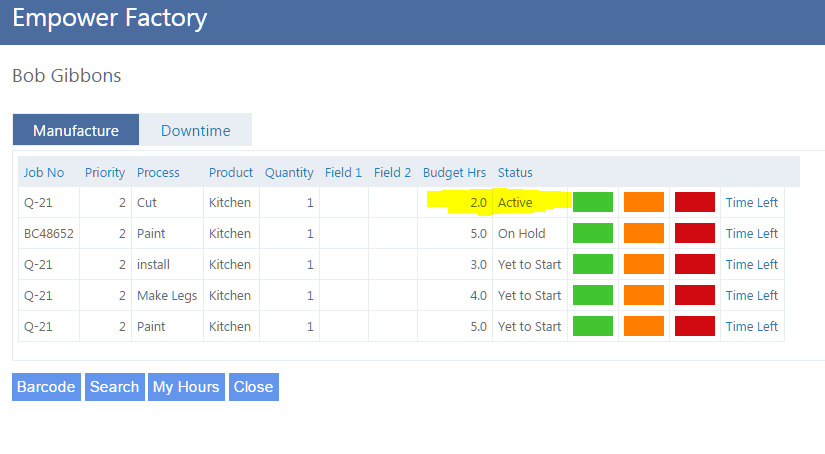
Task: Sort list by Job No header
Action: pos(44,172)
